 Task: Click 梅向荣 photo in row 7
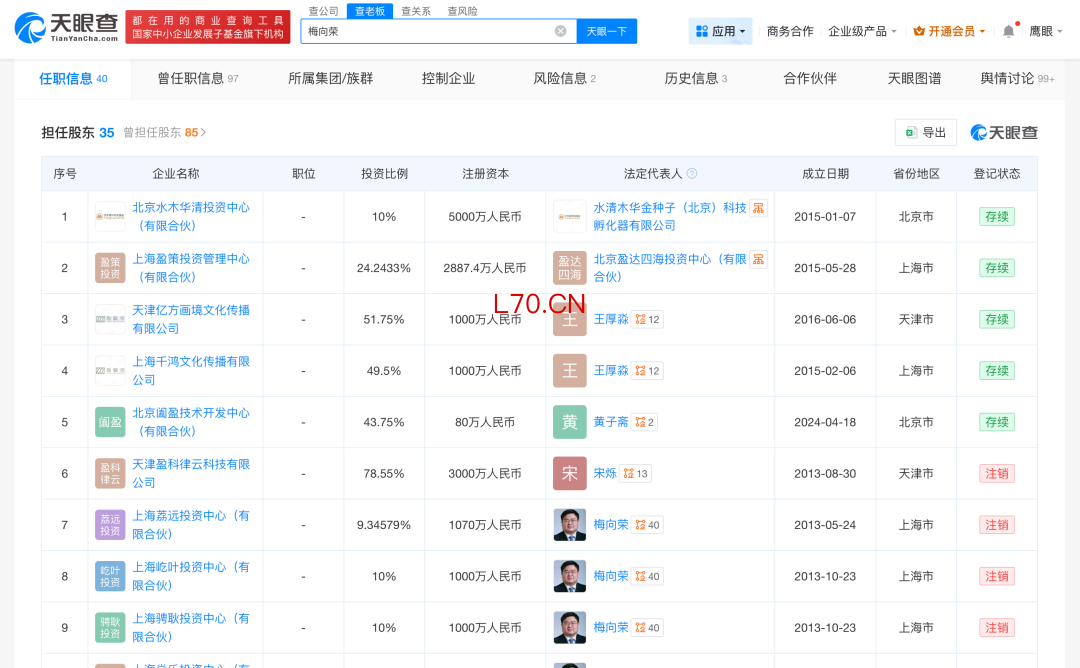click(x=570, y=525)
